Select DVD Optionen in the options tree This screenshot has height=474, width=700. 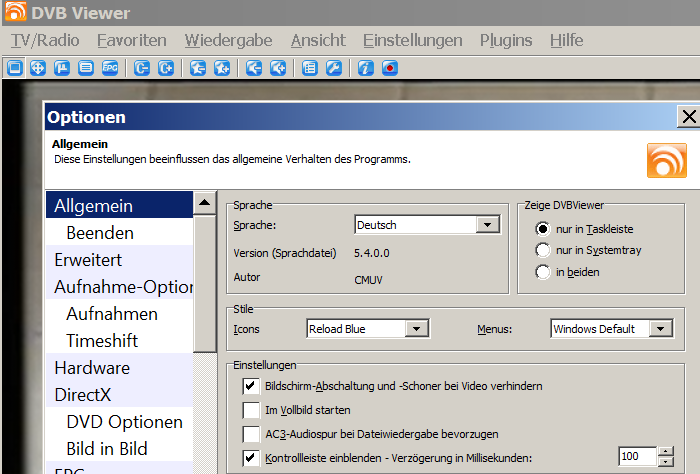[119, 422]
